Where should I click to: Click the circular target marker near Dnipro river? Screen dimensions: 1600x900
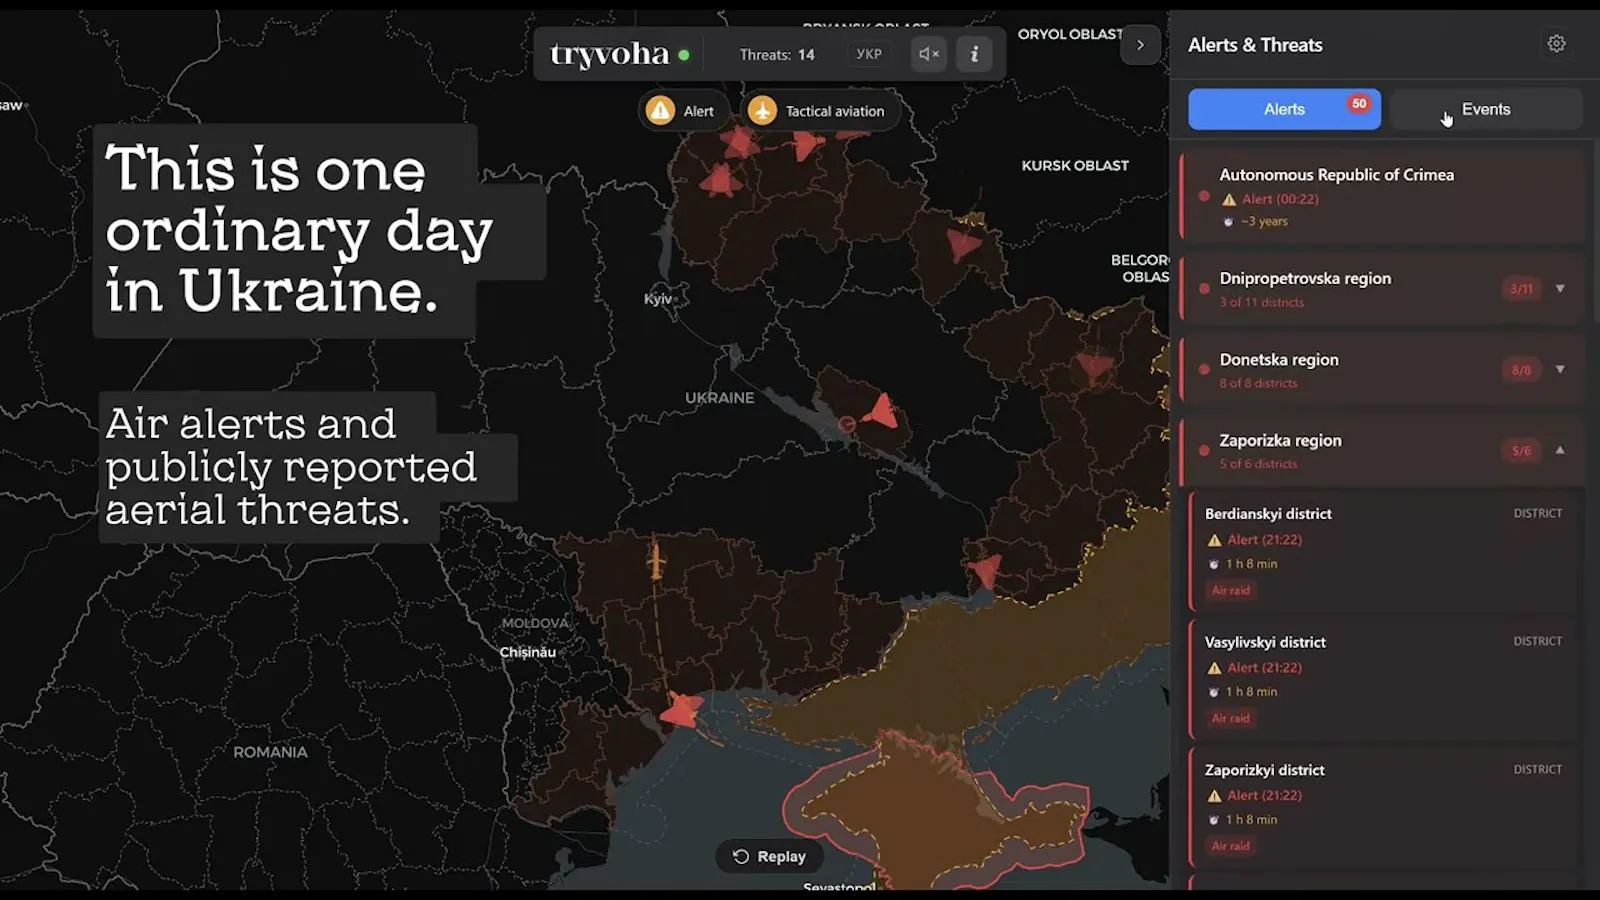[x=847, y=424]
